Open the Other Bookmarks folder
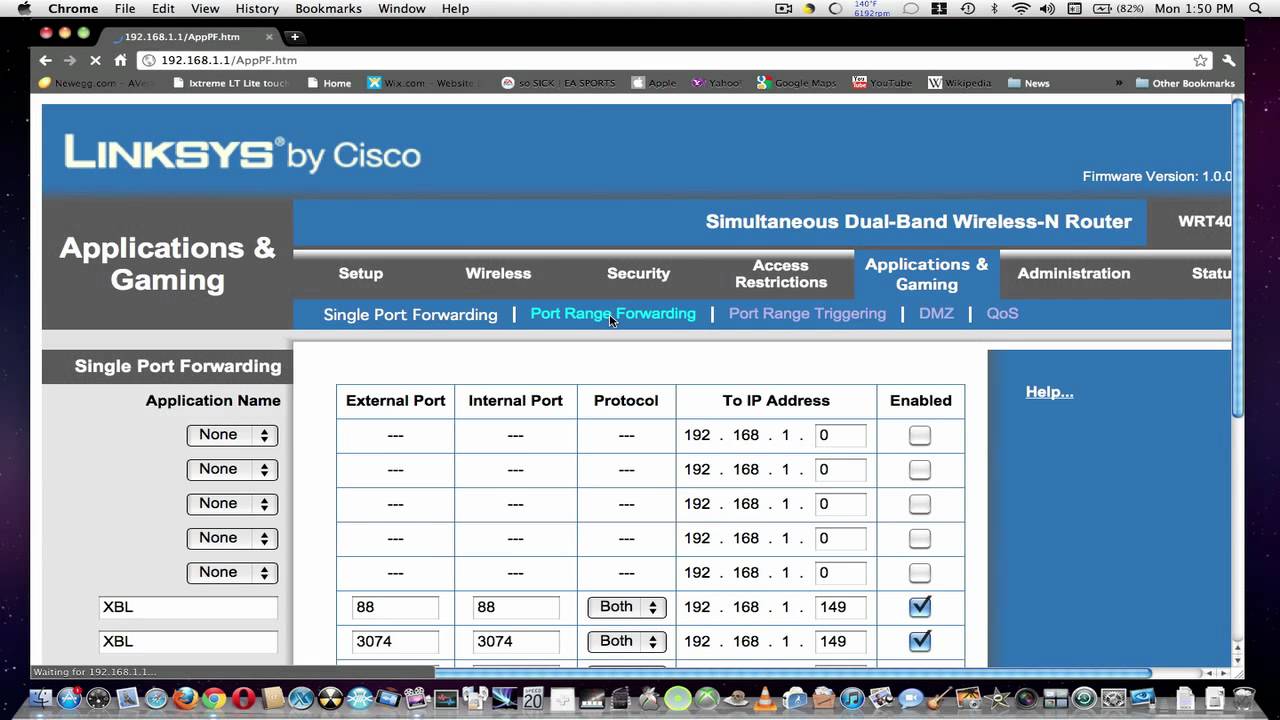The image size is (1280, 720). 1185,83
